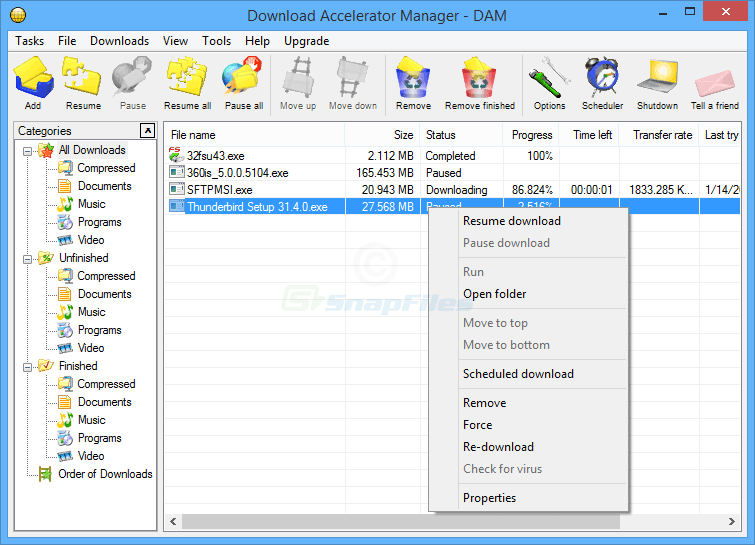Image resolution: width=755 pixels, height=545 pixels.
Task: Open the Help menu
Action: point(257,41)
